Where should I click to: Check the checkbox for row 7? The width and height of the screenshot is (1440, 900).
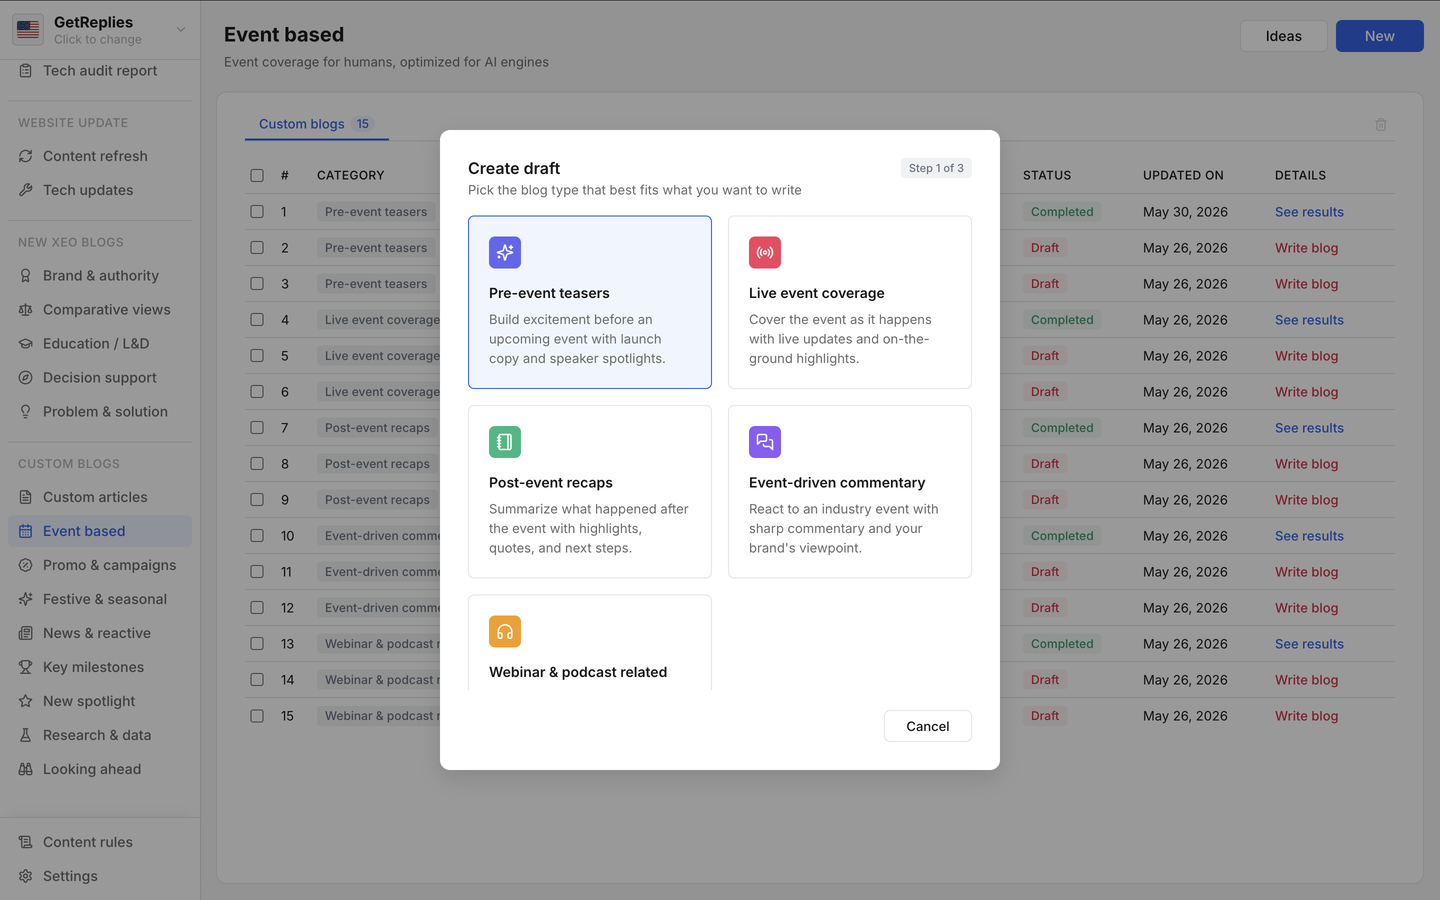pos(257,428)
